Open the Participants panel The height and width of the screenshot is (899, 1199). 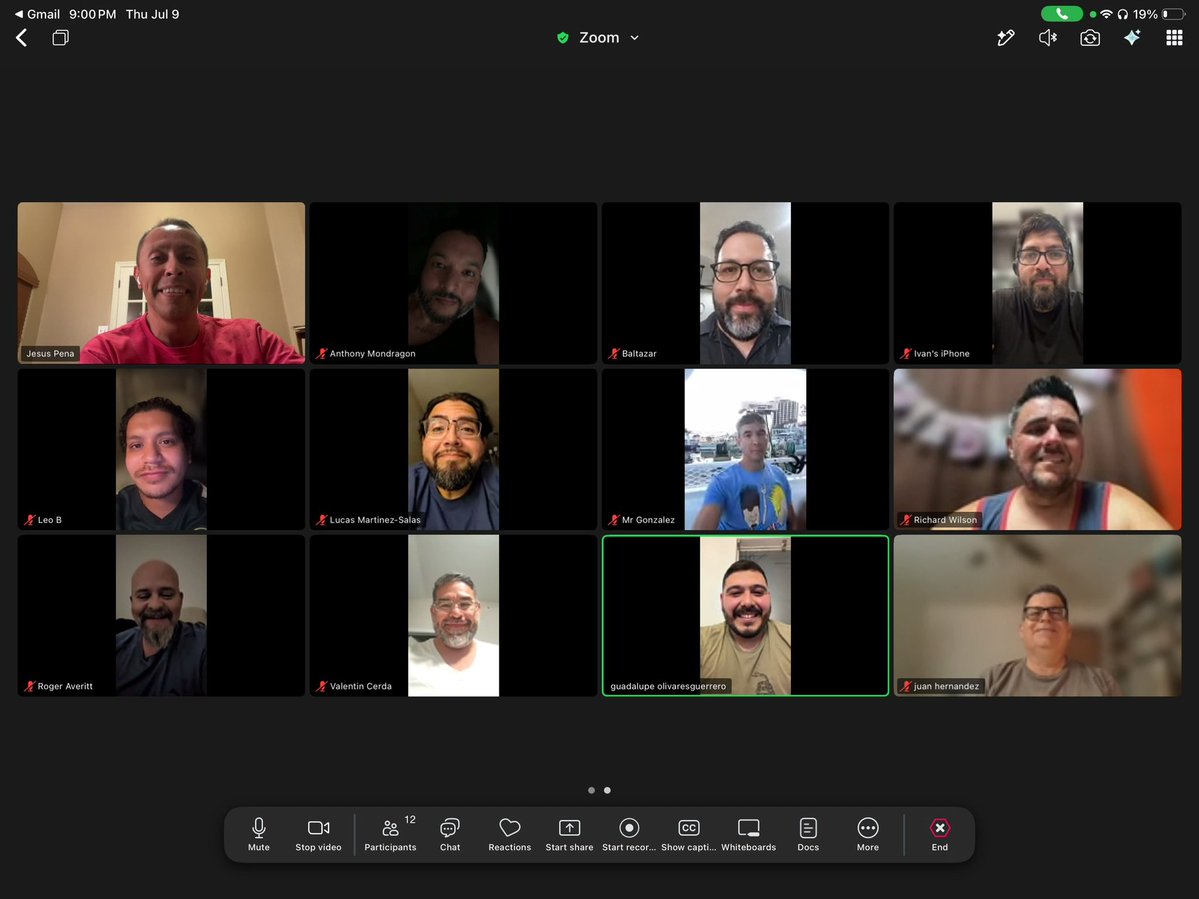coord(390,834)
